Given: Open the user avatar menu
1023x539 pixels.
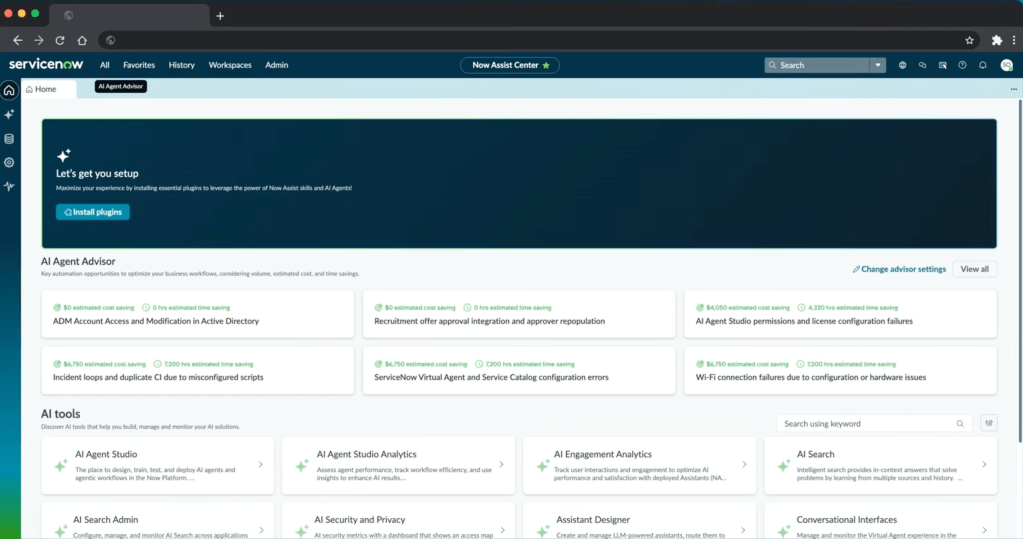Looking at the screenshot, I should tap(1007, 65).
